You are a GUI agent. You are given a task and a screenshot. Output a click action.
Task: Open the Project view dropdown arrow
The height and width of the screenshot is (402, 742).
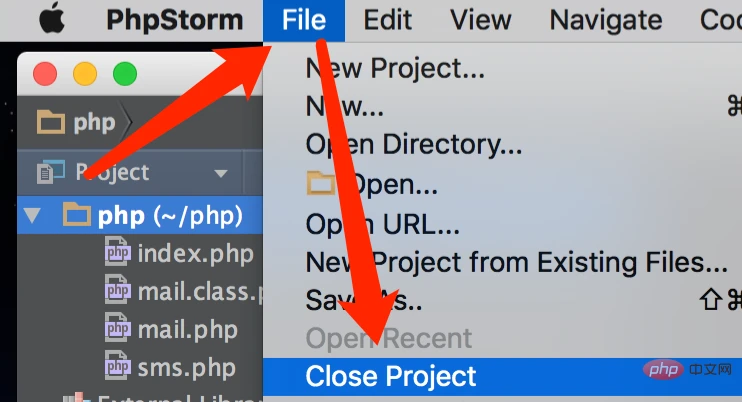(x=221, y=173)
